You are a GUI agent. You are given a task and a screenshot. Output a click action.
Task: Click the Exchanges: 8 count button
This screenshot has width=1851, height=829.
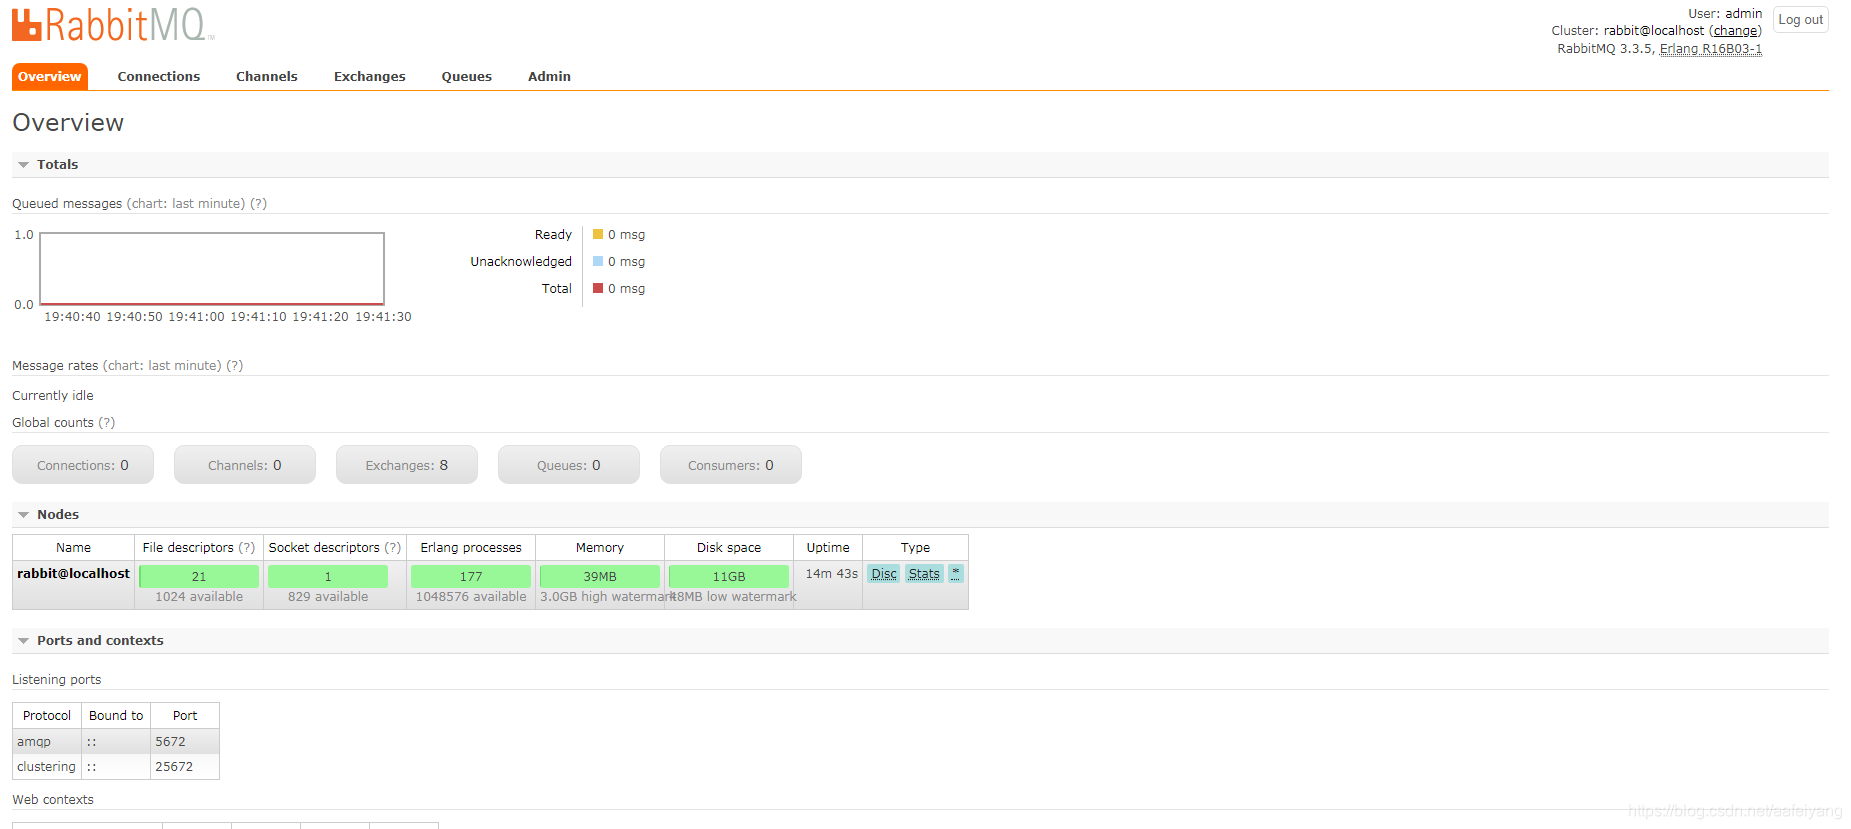pyautogui.click(x=407, y=465)
